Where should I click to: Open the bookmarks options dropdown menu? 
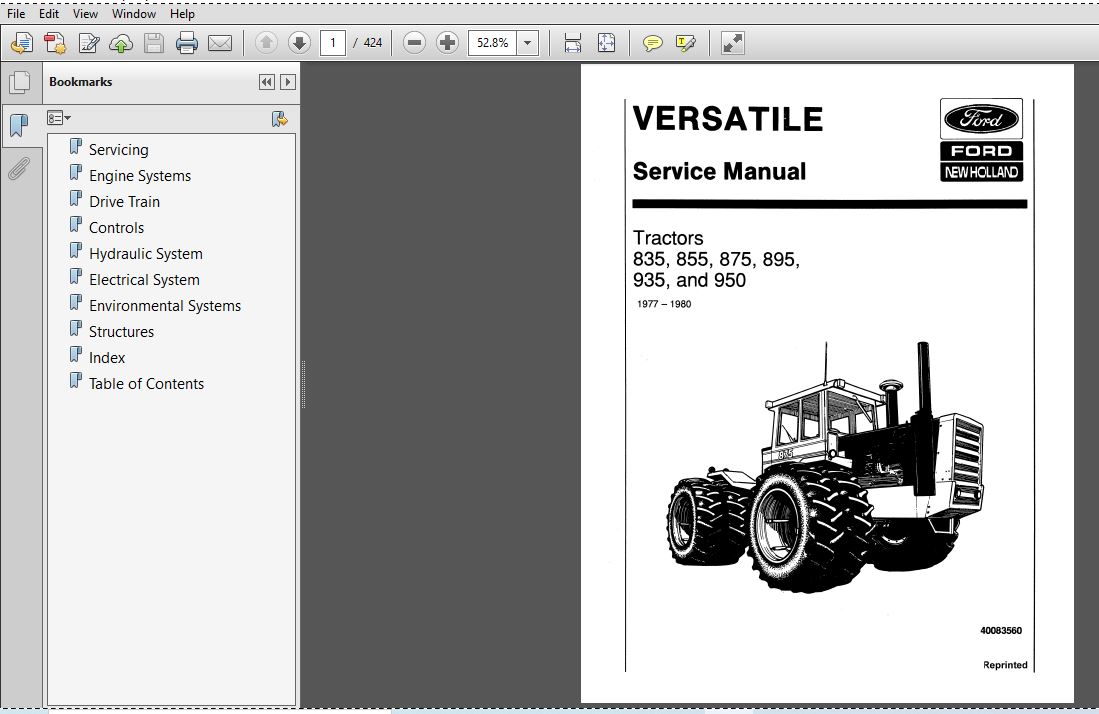point(59,118)
